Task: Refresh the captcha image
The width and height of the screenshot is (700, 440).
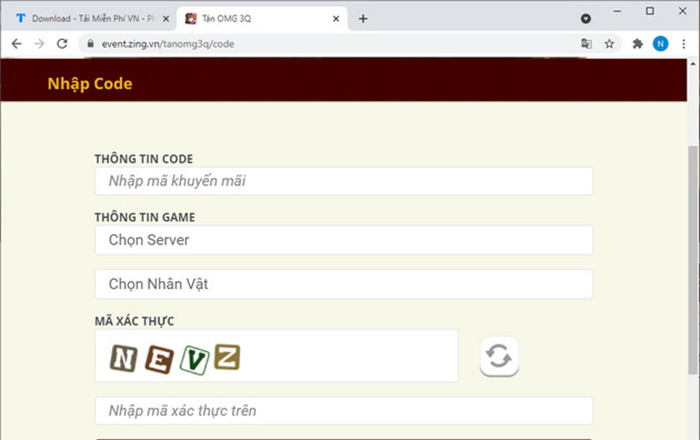Action: coord(499,357)
